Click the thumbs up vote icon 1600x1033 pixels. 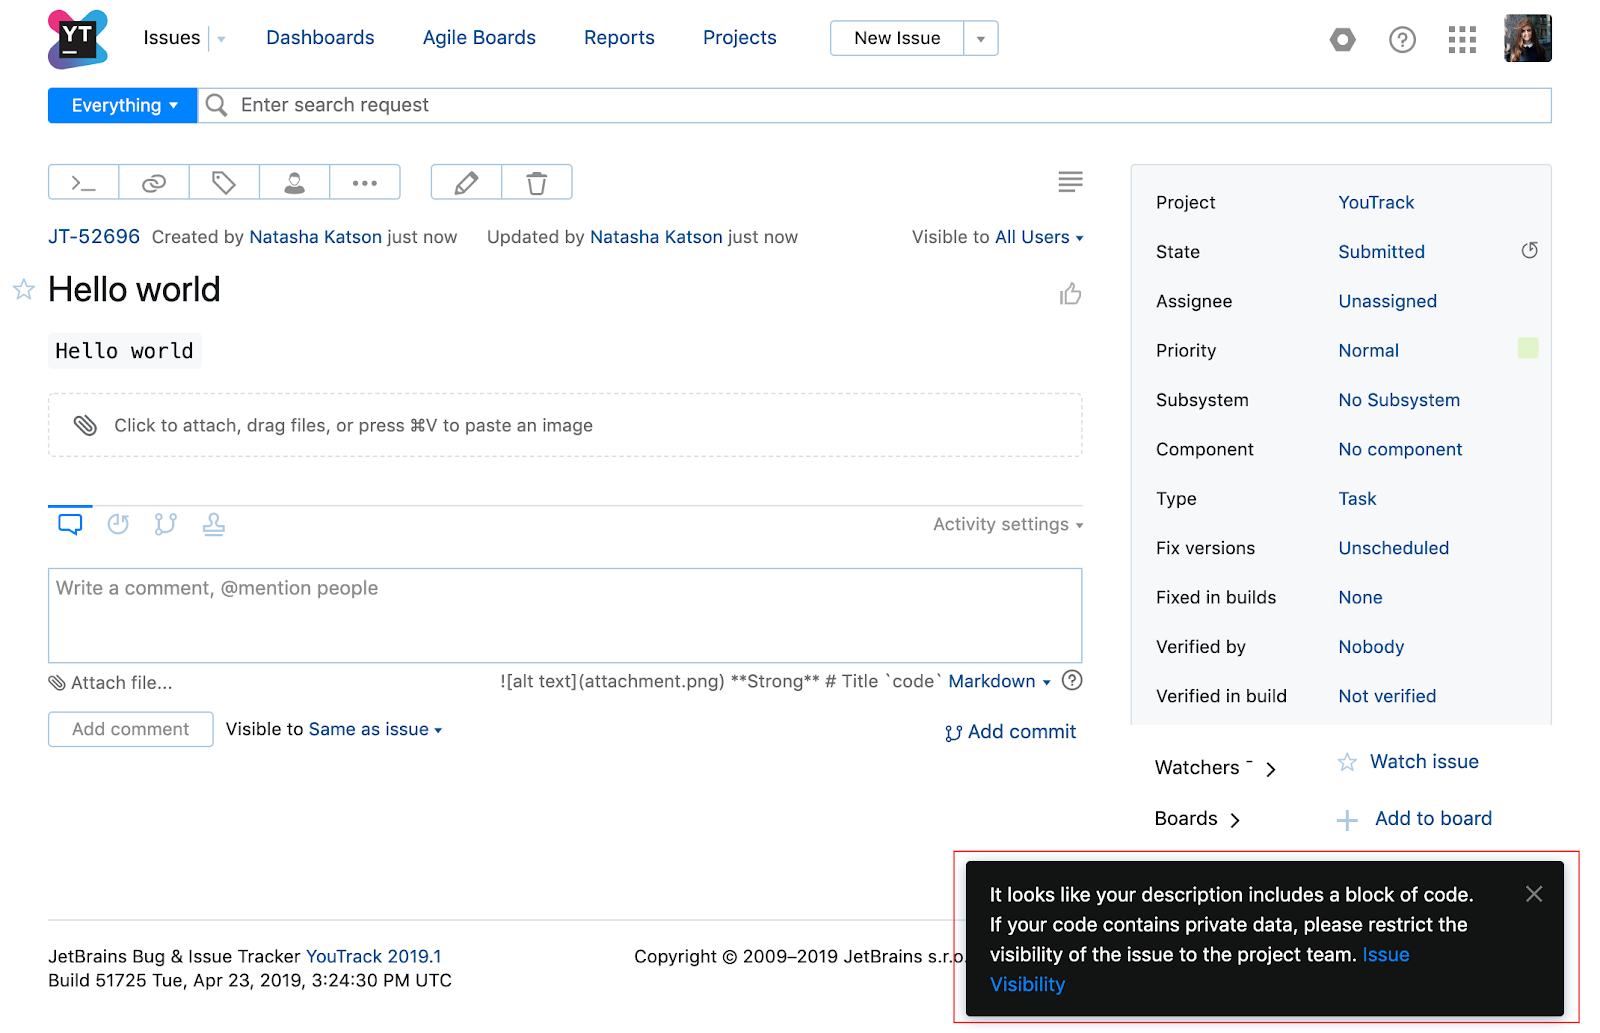(1070, 294)
